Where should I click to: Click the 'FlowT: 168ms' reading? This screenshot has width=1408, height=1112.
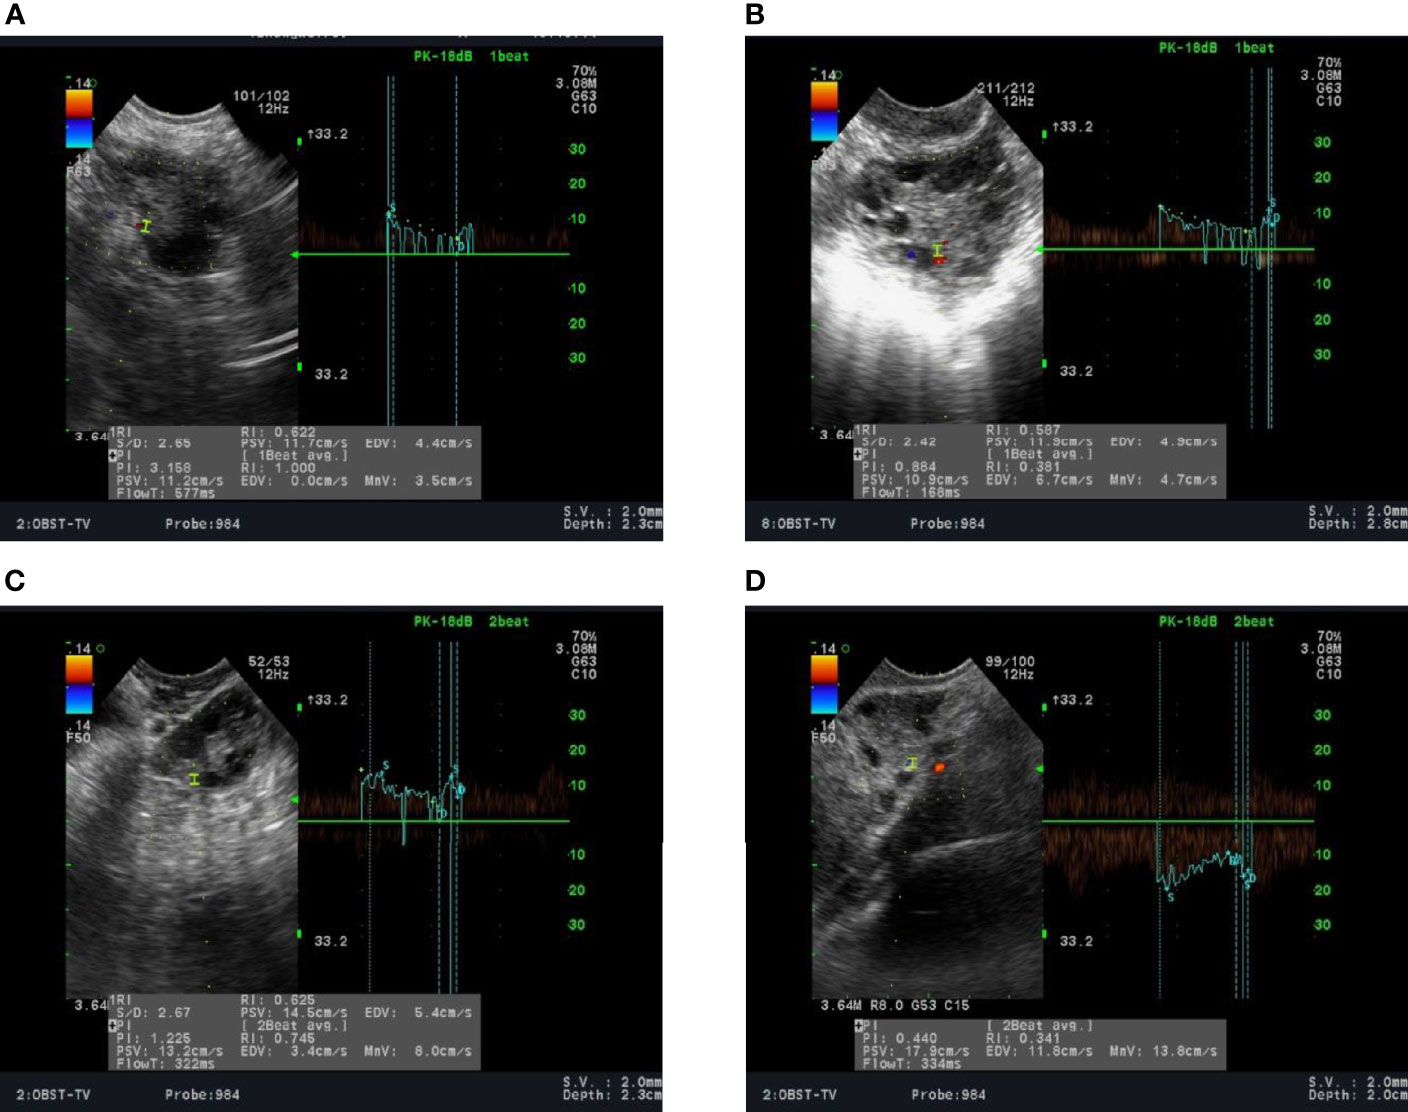pyautogui.click(x=910, y=492)
